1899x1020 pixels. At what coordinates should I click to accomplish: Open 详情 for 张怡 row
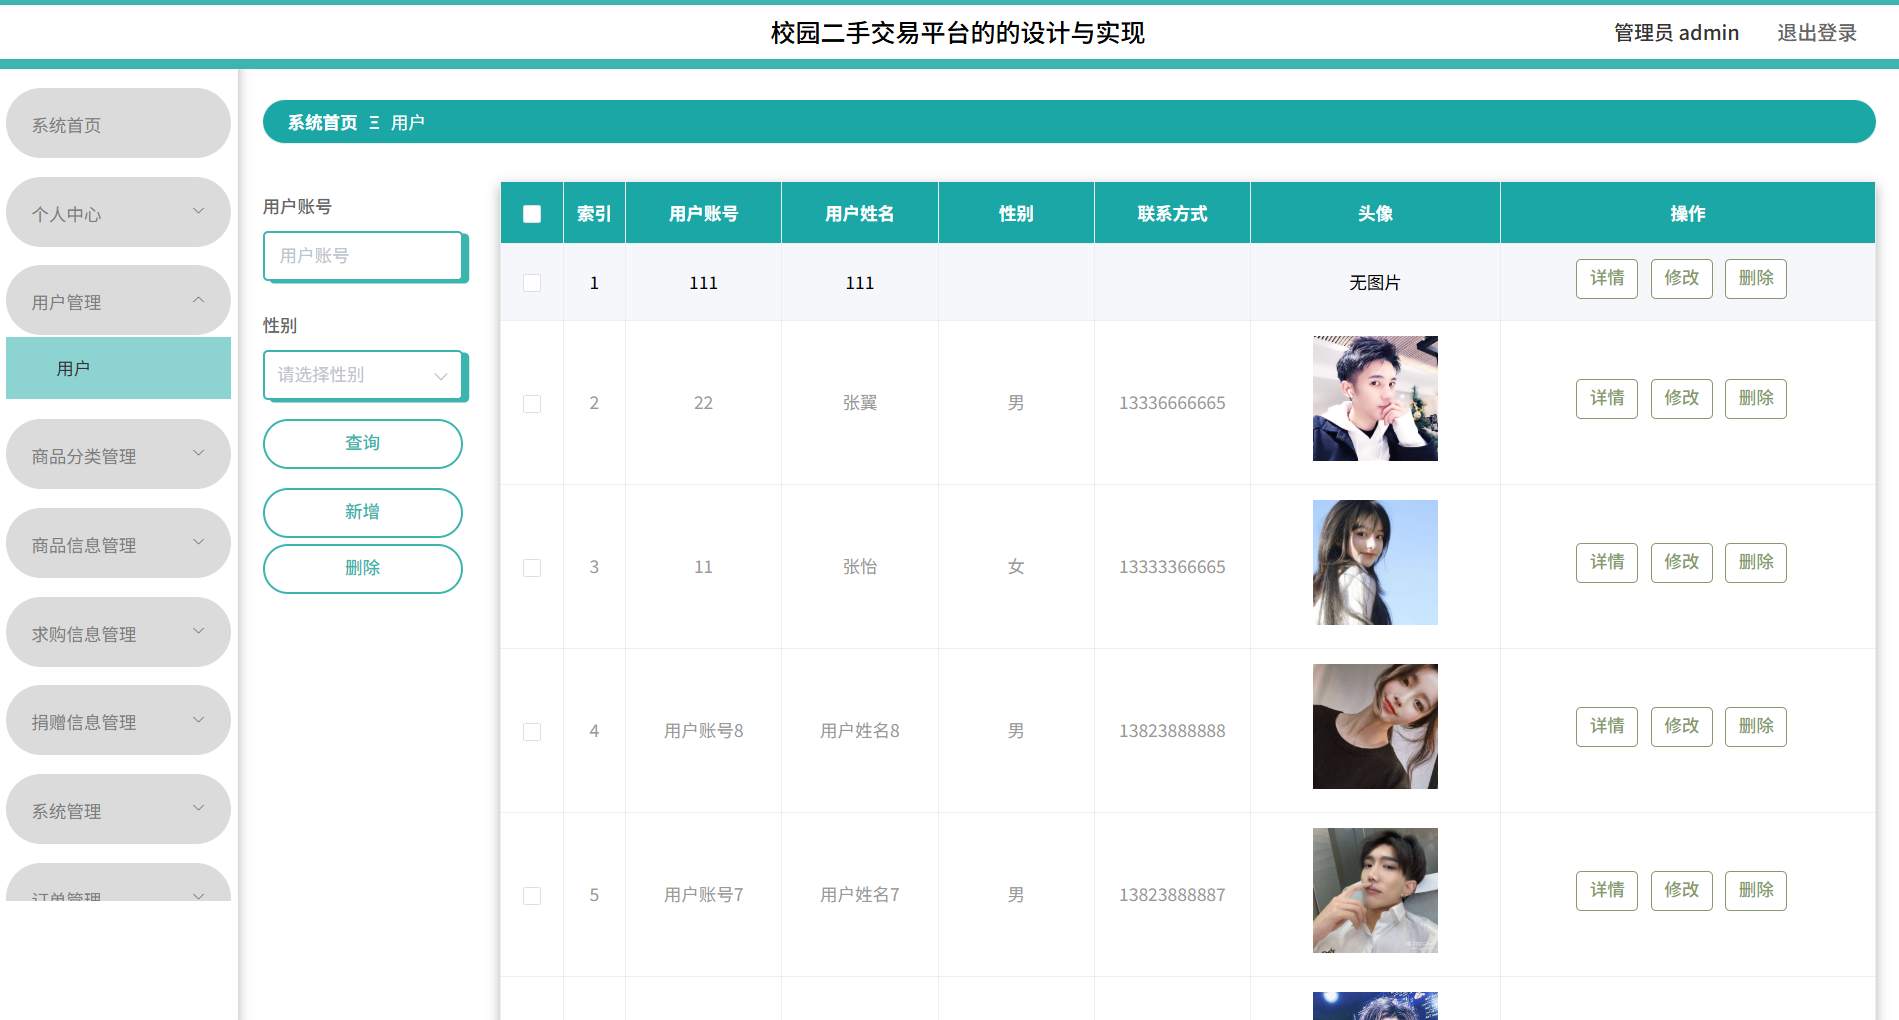click(1607, 563)
